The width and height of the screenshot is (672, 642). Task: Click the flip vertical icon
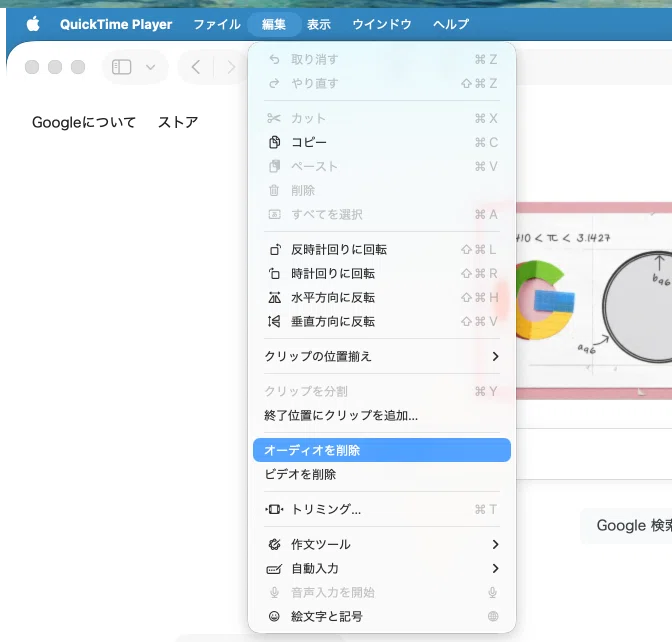click(274, 321)
